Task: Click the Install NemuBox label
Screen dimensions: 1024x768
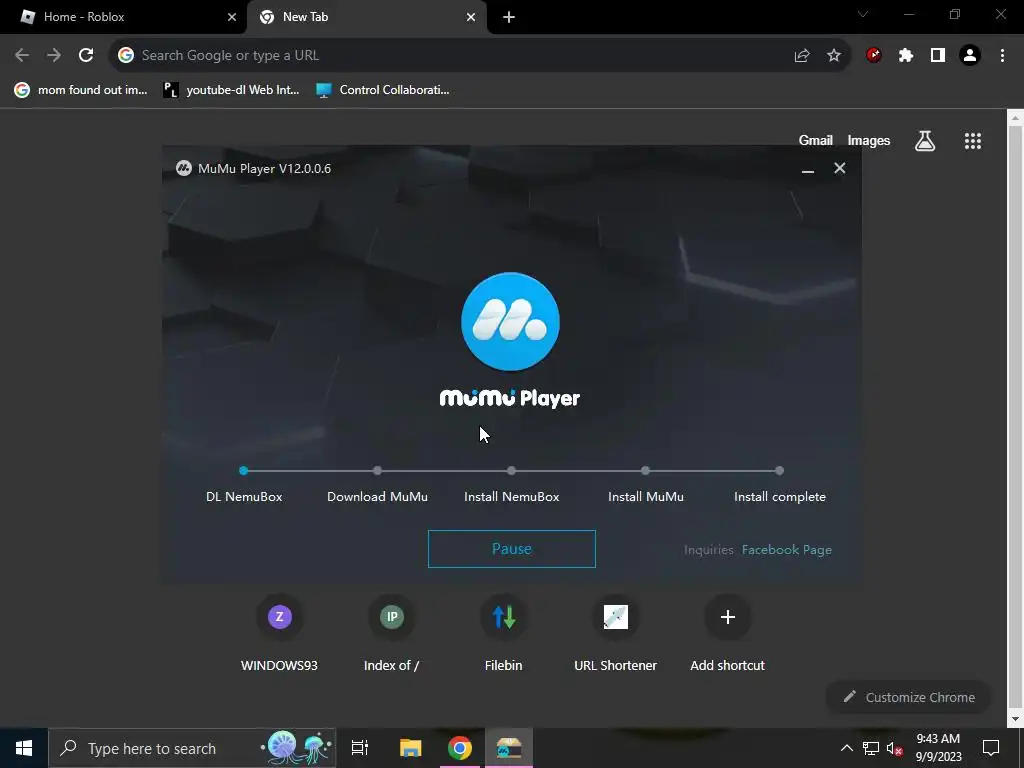Action: [x=511, y=497]
